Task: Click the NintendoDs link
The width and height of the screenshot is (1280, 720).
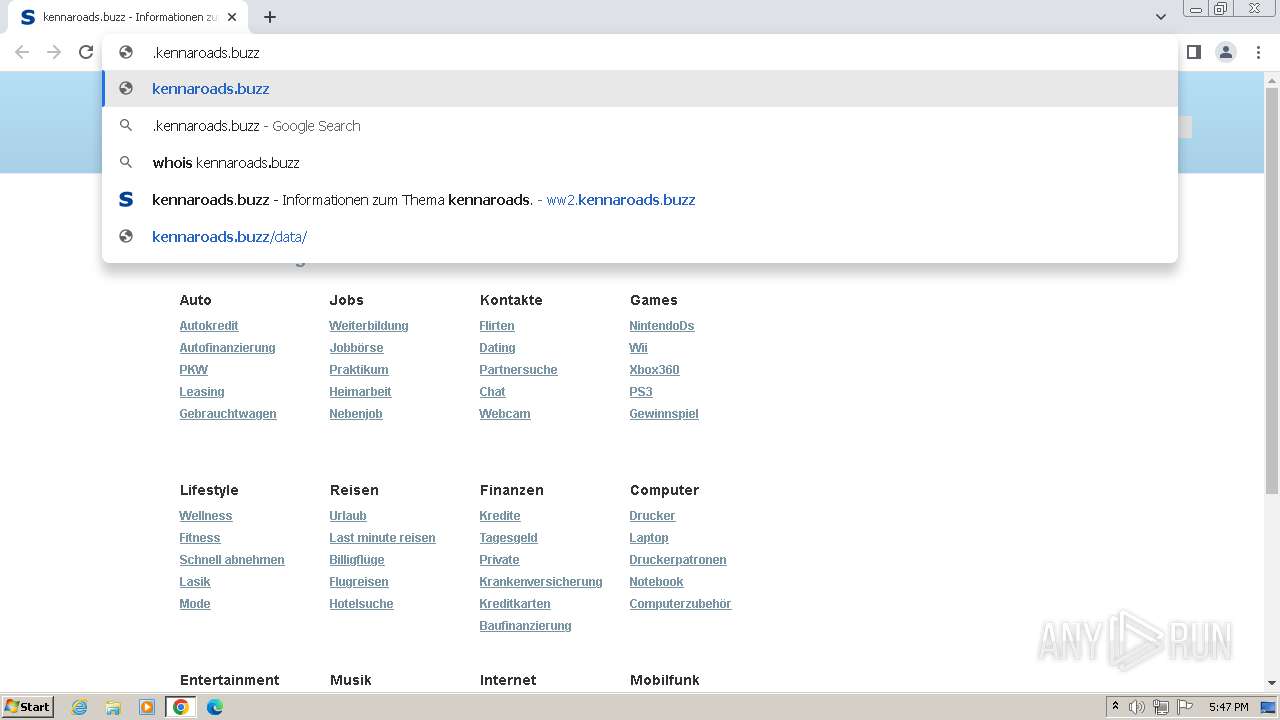Action: click(x=661, y=326)
